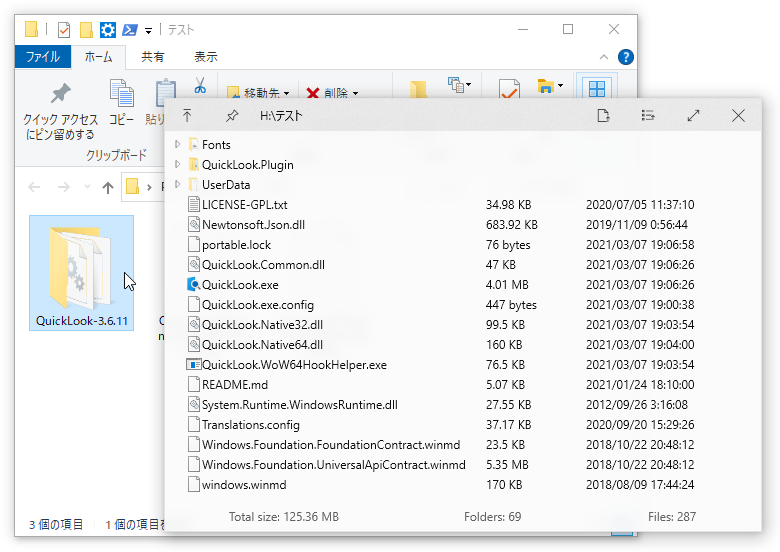Select the QuickLook-3.6.11 folder thumbnail
Screen dimensions: 780x552
tap(82, 273)
